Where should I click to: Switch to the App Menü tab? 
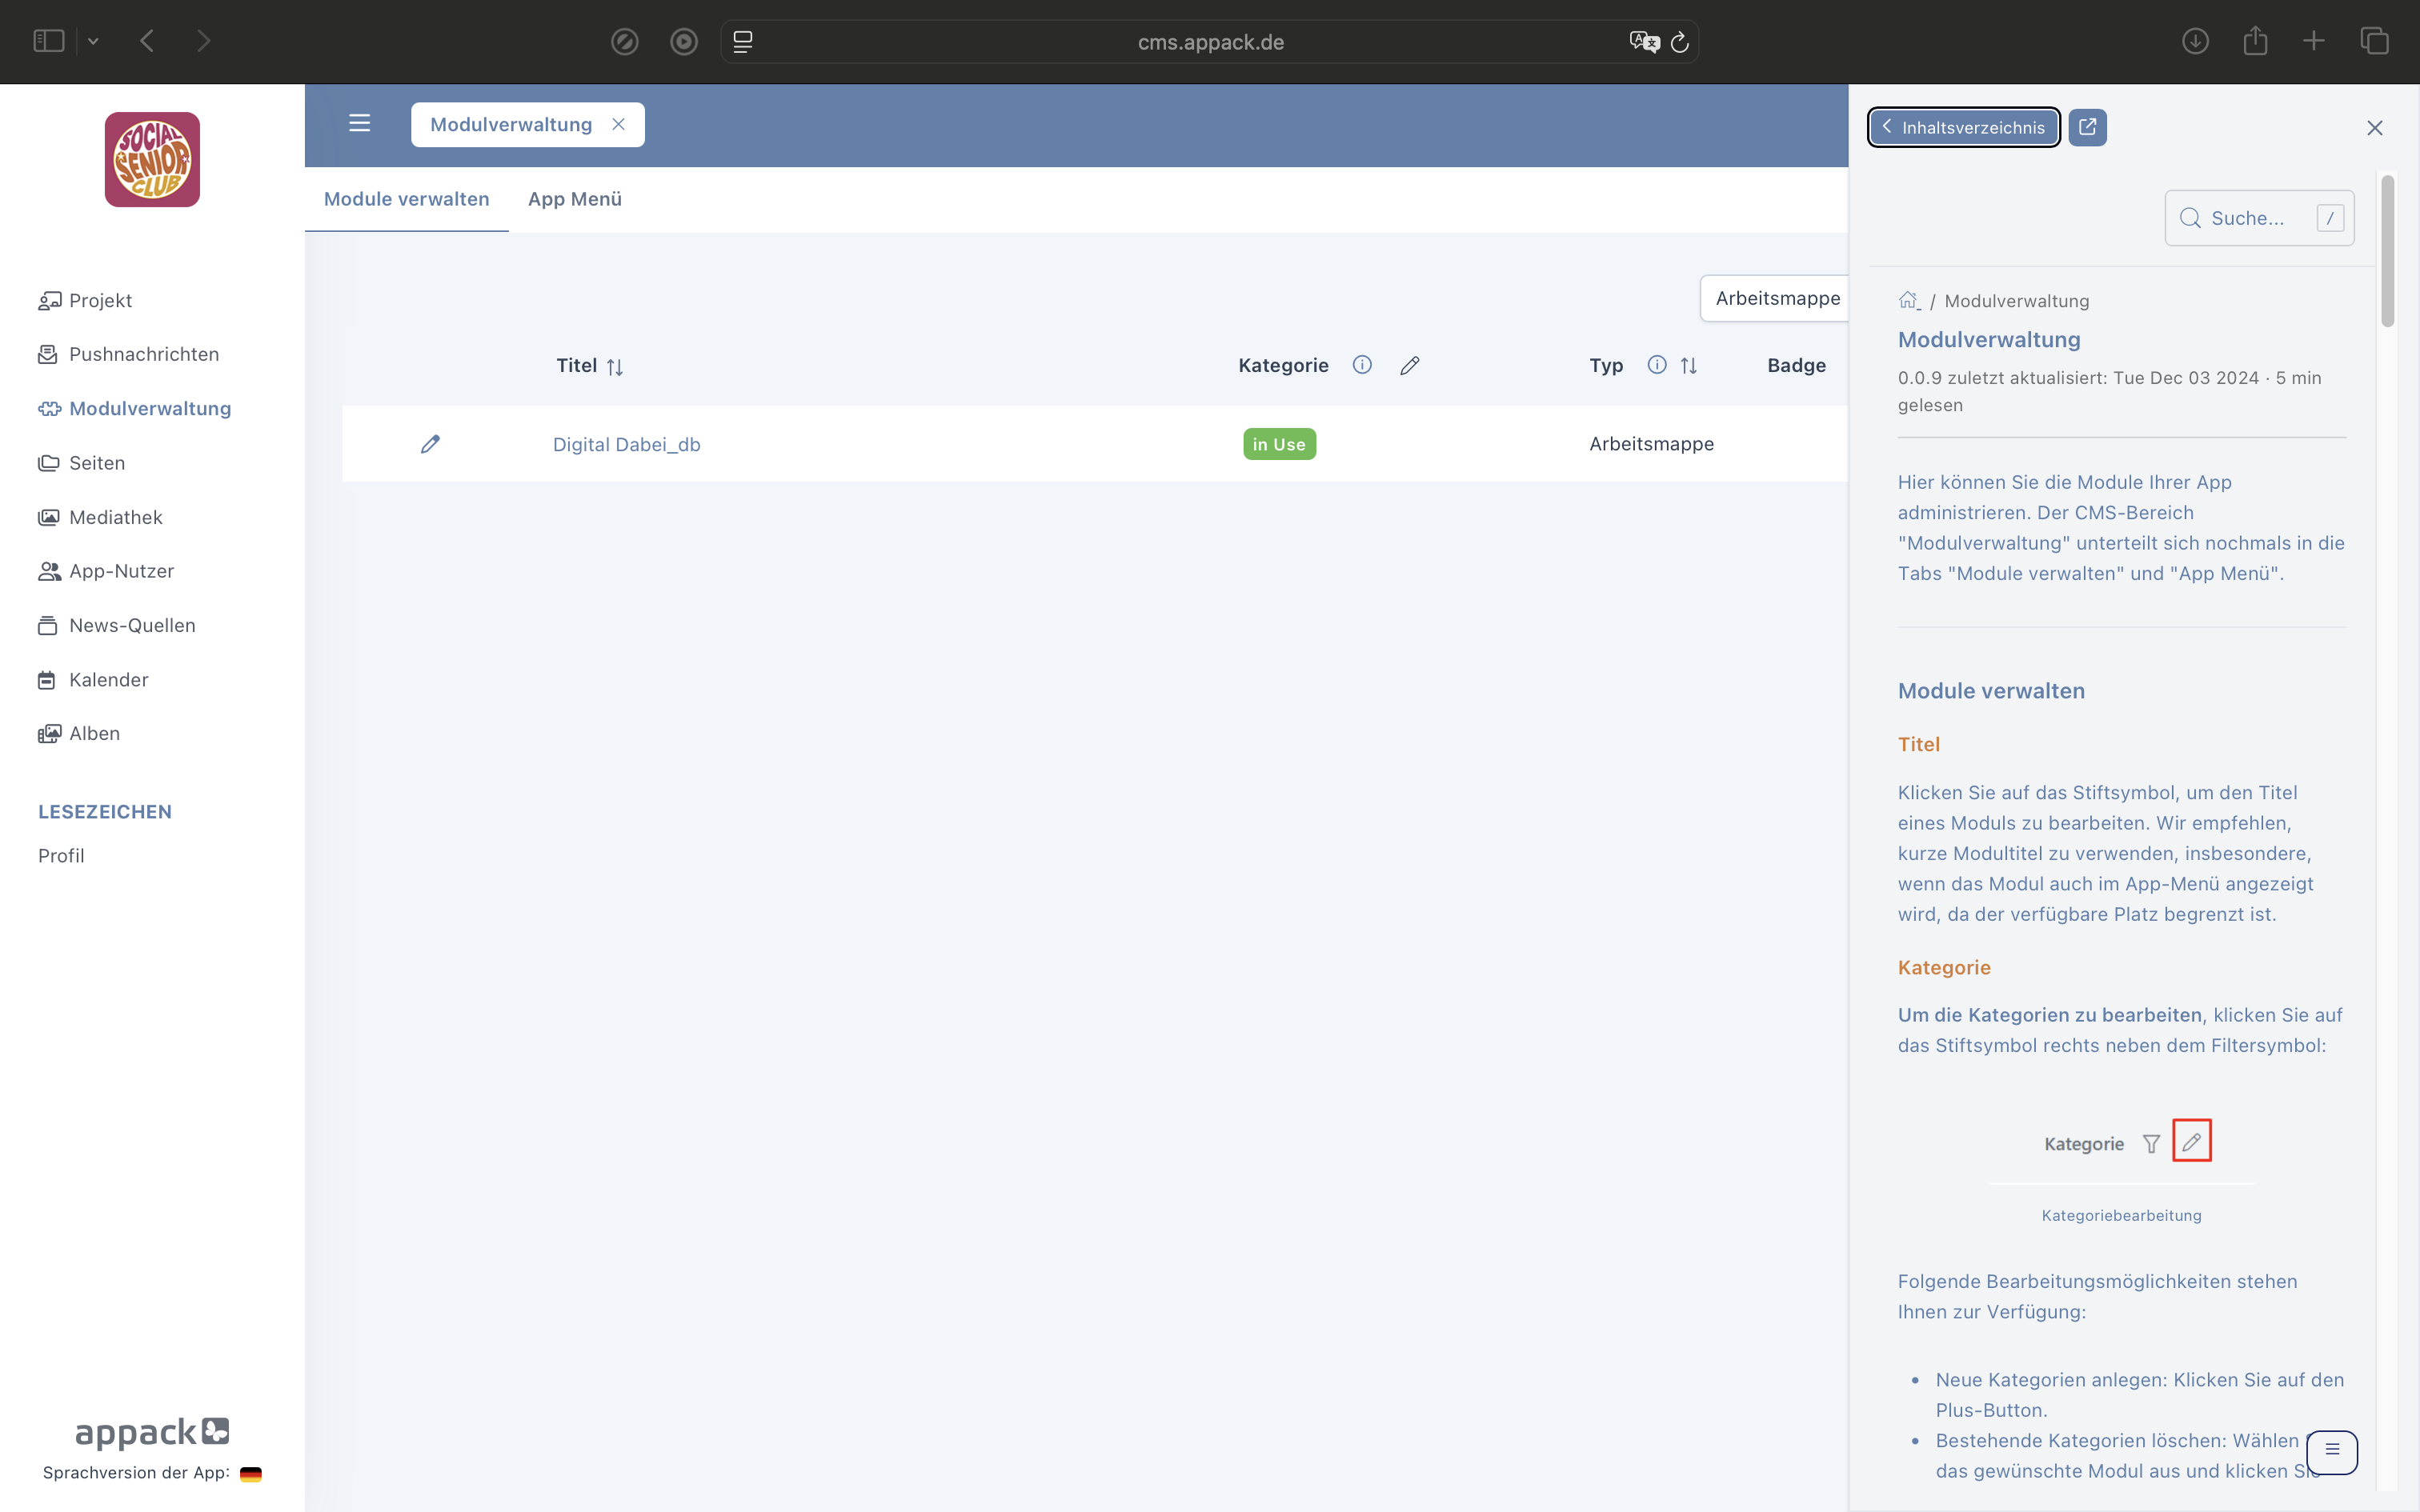[x=574, y=199]
